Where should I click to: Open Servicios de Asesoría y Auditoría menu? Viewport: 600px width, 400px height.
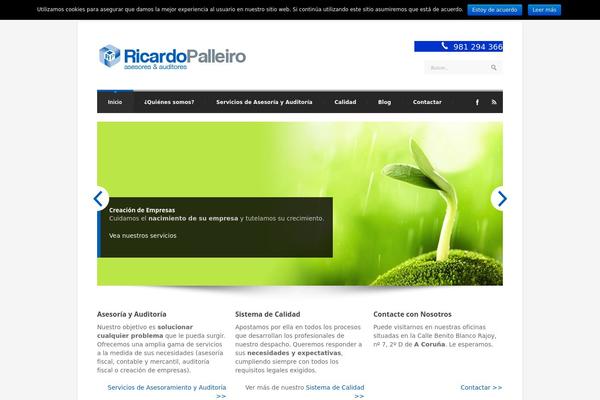(x=264, y=102)
